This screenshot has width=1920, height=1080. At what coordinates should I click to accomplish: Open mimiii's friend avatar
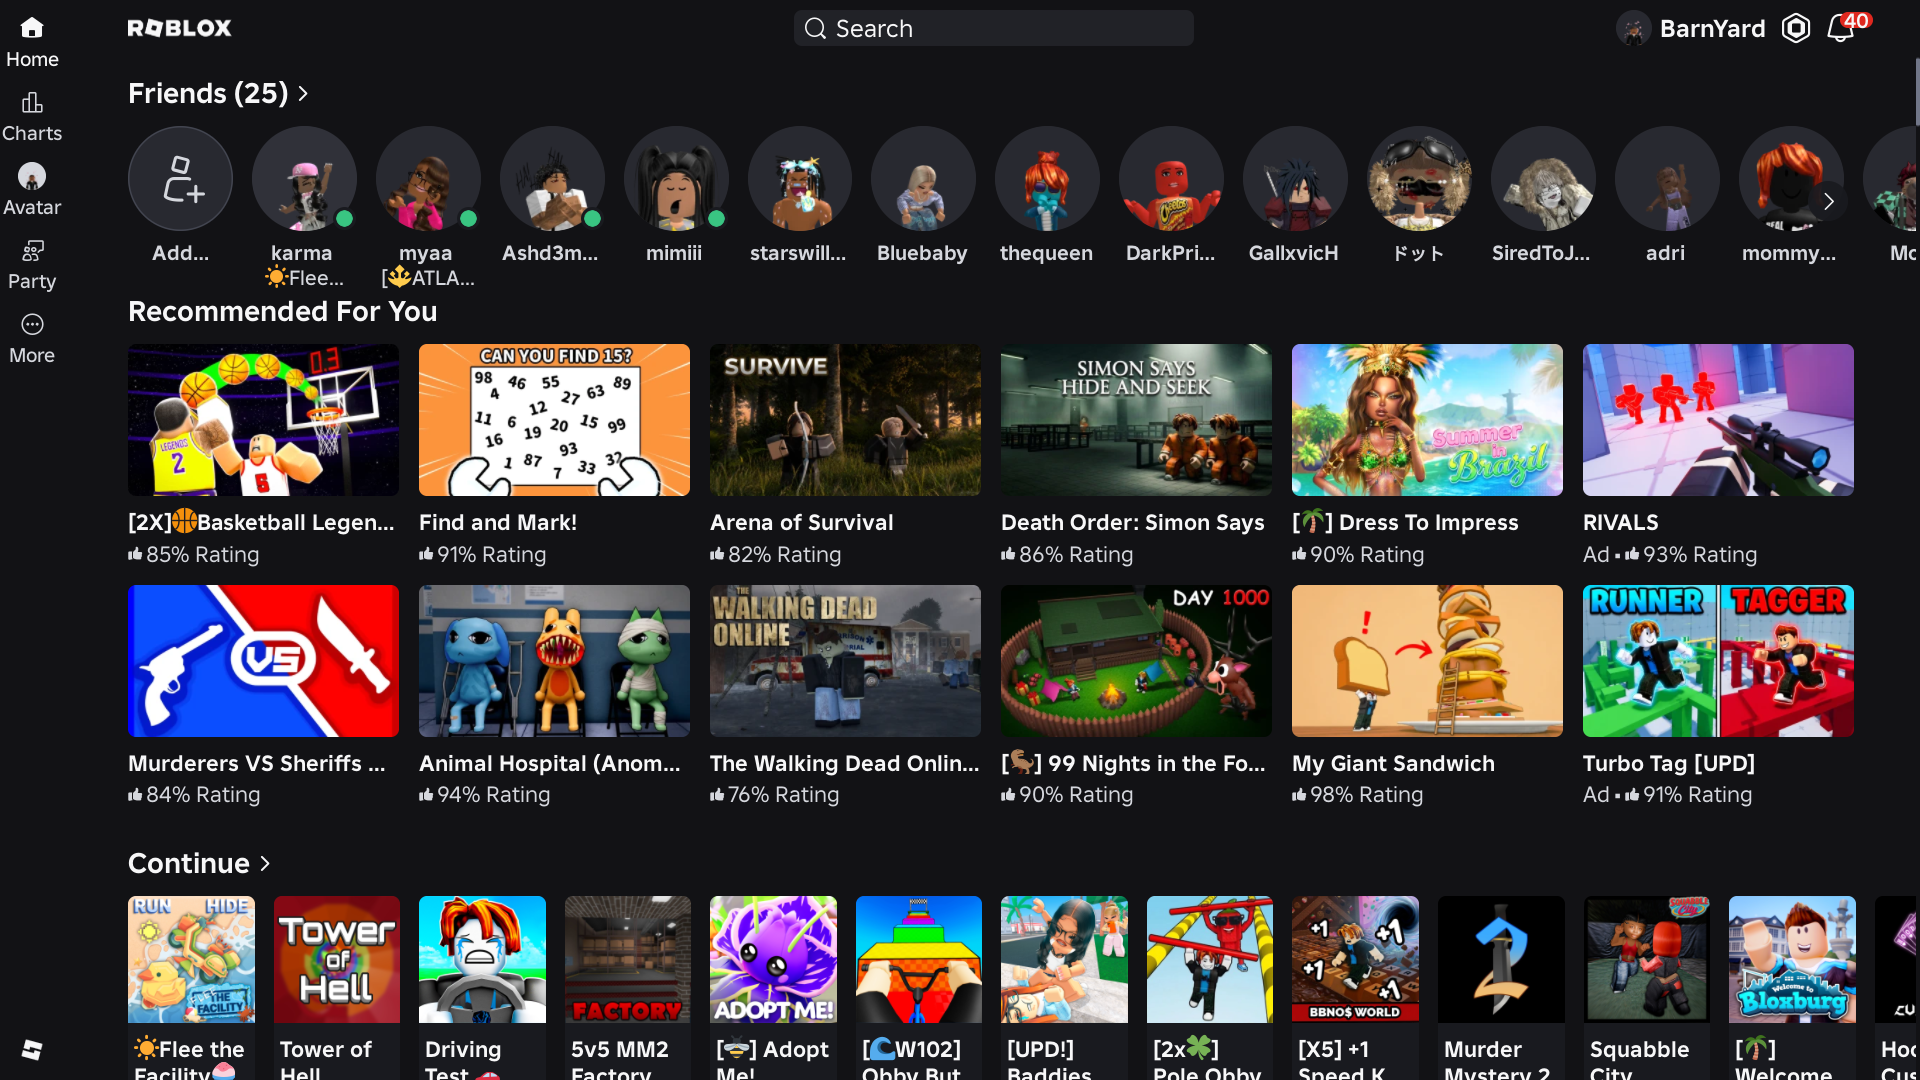coord(676,179)
